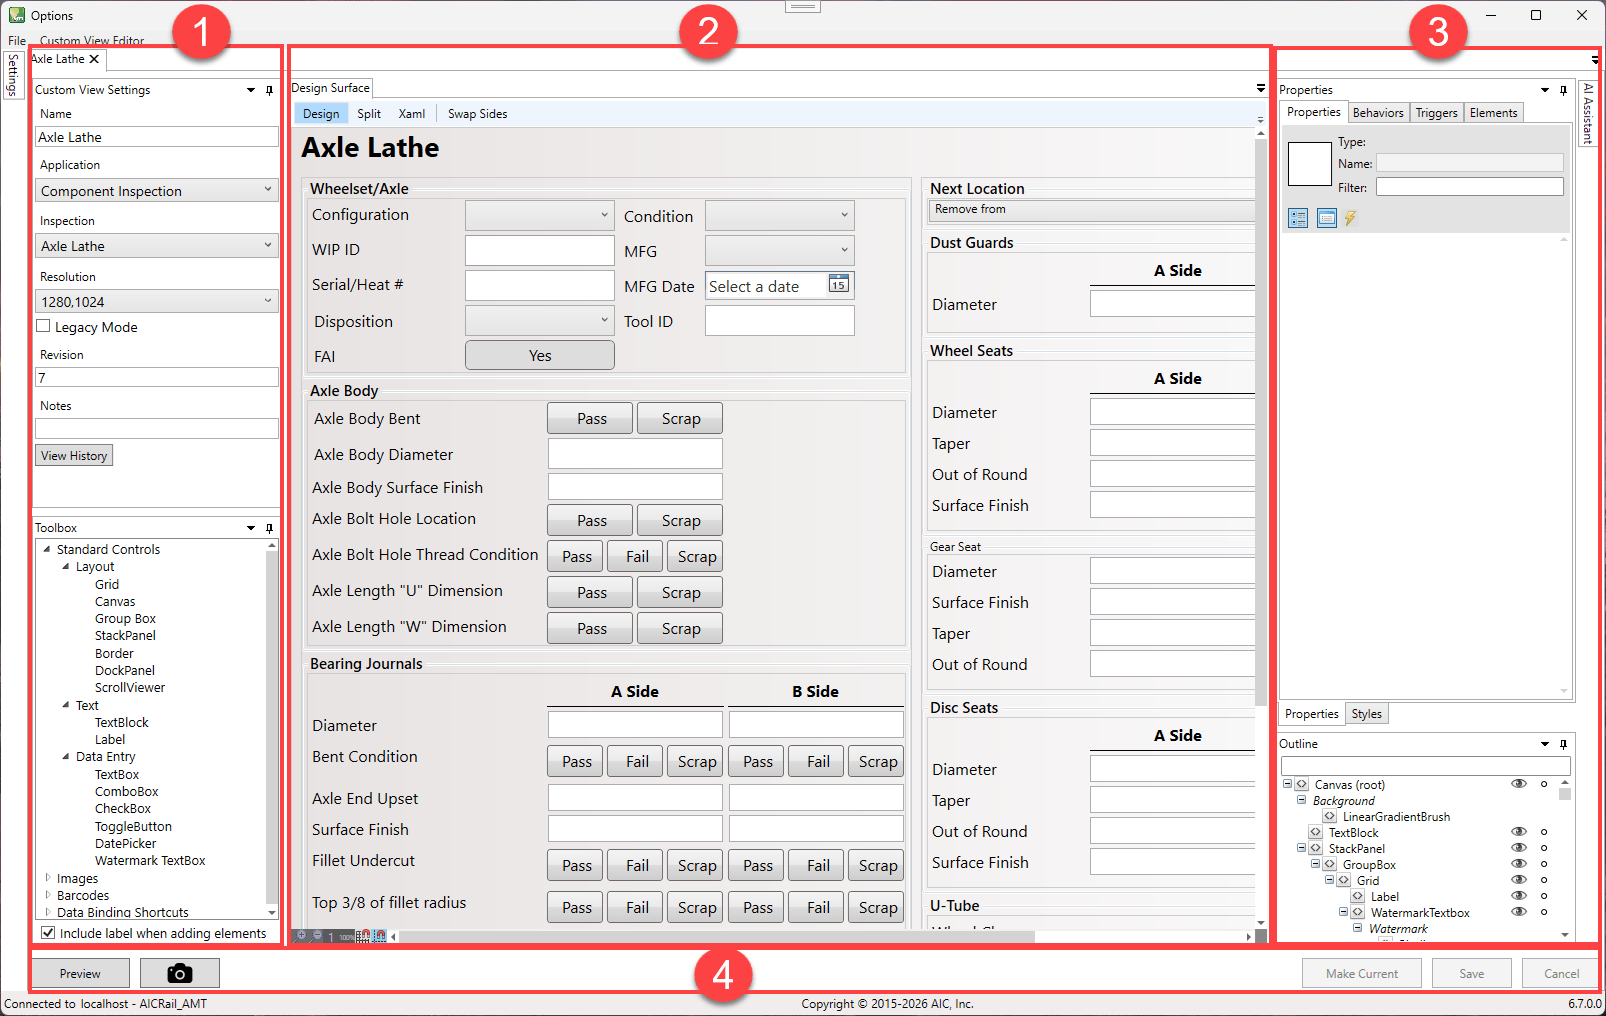The height and width of the screenshot is (1016, 1606).
Task: Click the circle marker on the GroupBox row
Action: coord(1544,864)
